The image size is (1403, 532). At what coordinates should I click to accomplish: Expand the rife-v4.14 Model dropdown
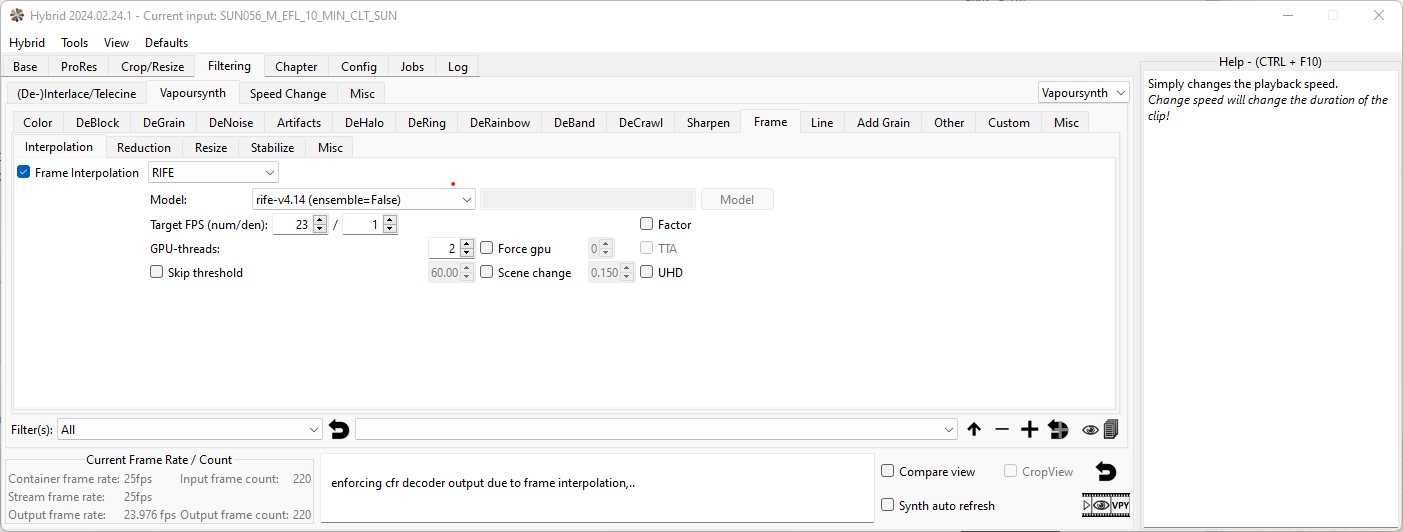coord(363,200)
